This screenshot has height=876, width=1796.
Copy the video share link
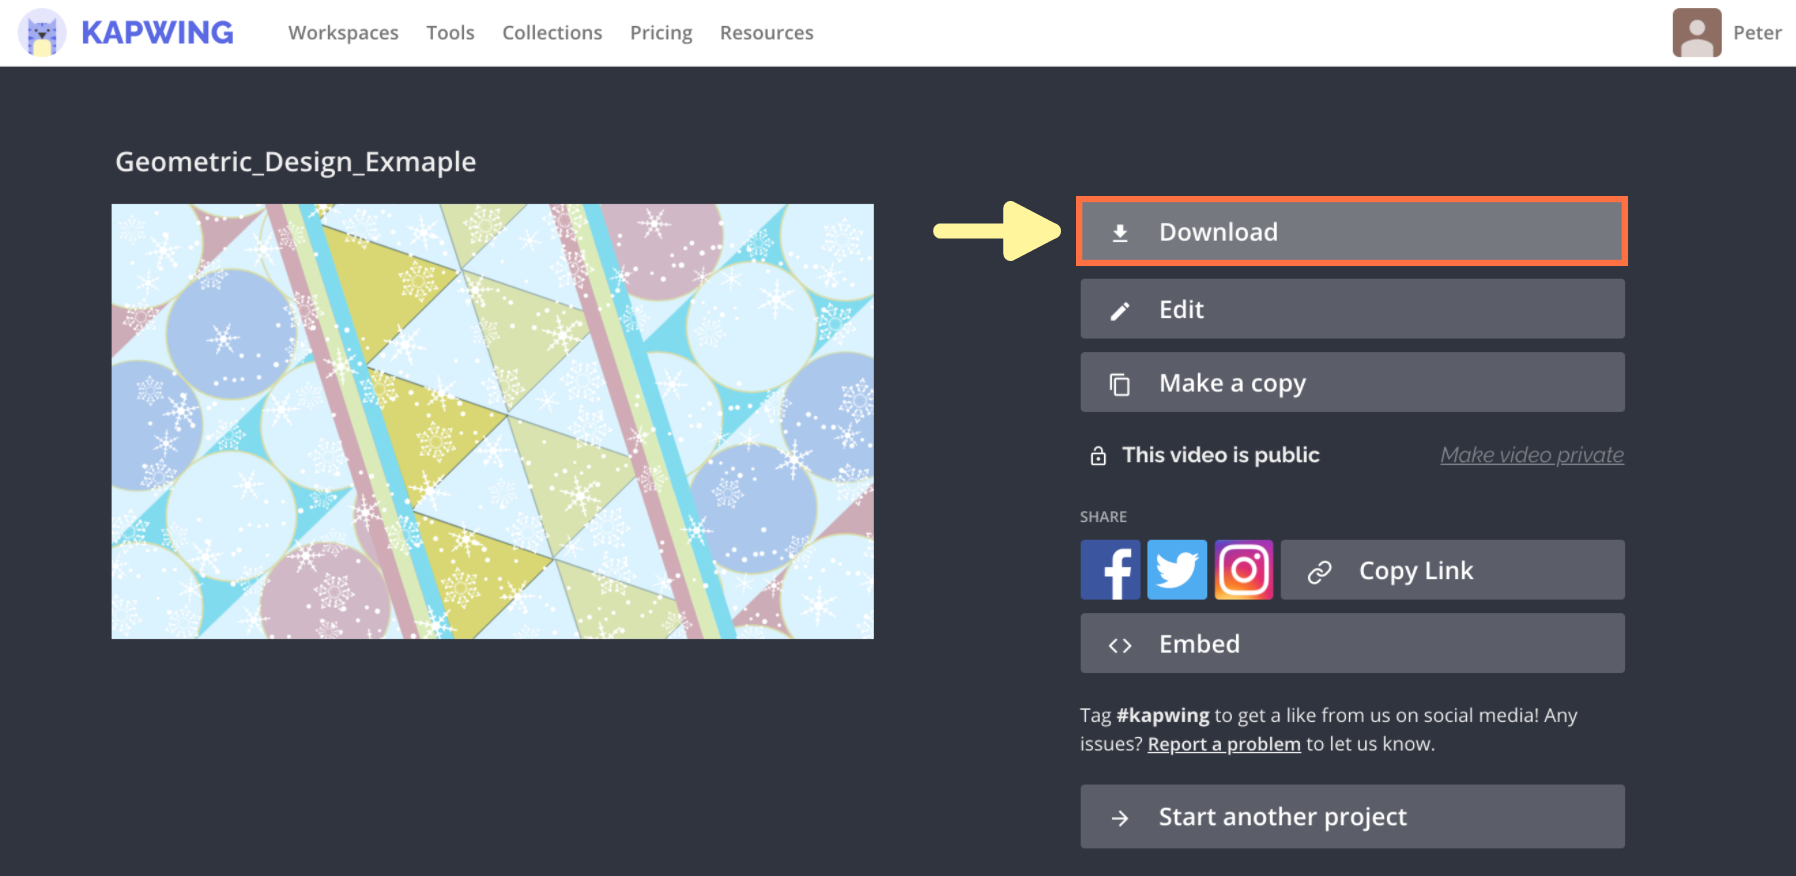(1452, 570)
